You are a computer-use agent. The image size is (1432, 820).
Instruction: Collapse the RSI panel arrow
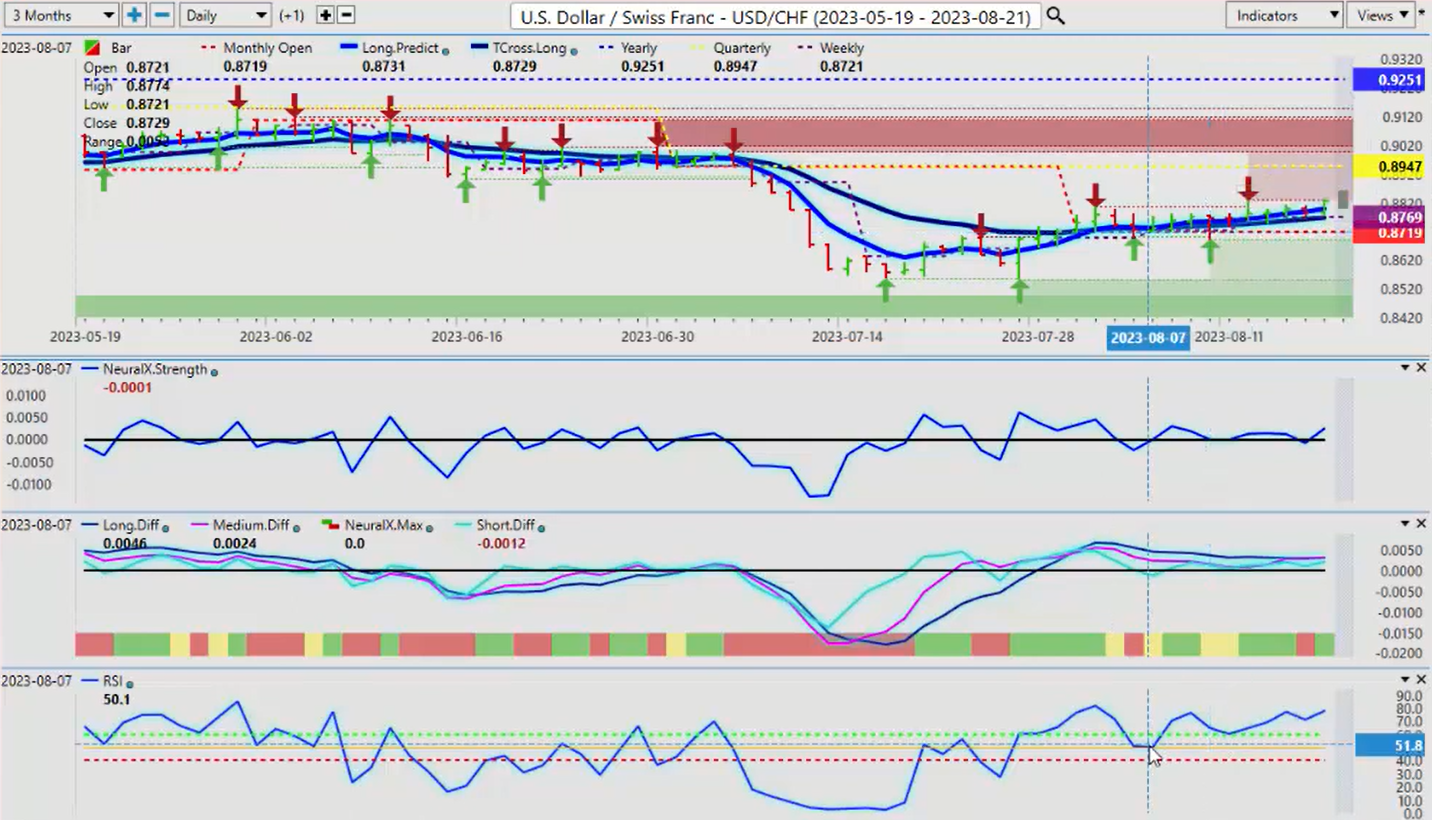pyautogui.click(x=1405, y=679)
